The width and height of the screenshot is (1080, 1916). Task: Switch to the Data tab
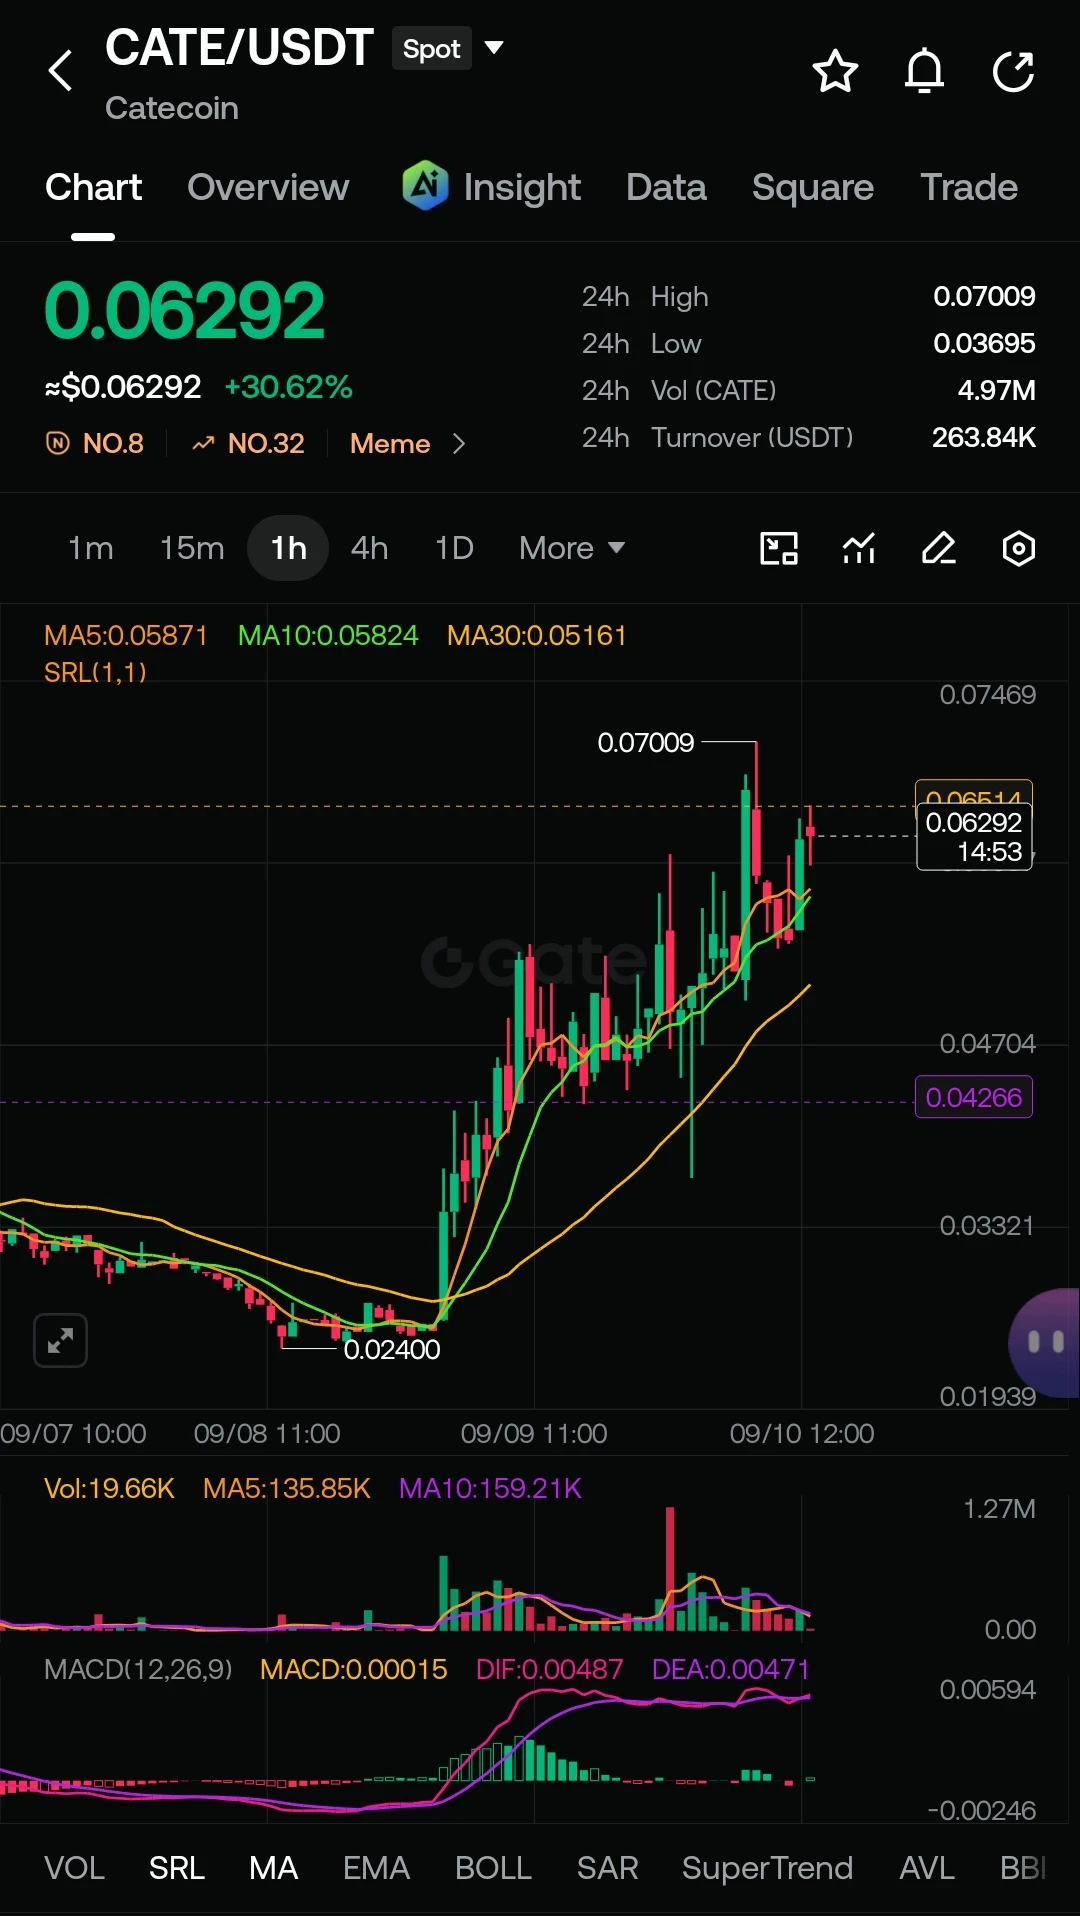point(666,187)
